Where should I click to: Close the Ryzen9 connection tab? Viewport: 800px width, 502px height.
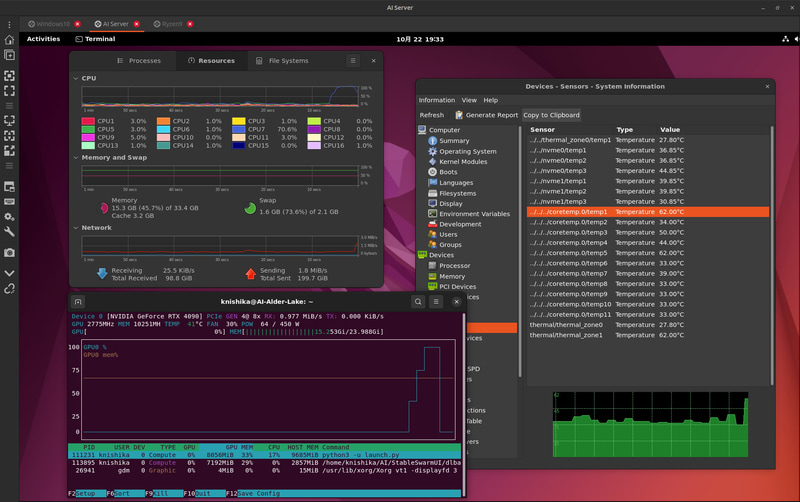tap(190, 24)
